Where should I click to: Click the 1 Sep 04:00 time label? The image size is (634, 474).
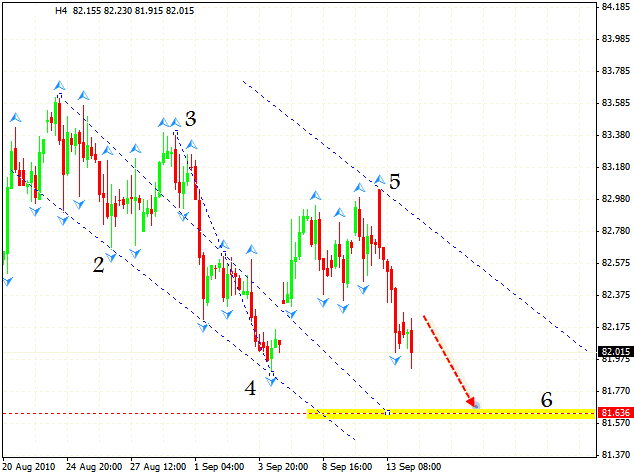pyautogui.click(x=219, y=467)
